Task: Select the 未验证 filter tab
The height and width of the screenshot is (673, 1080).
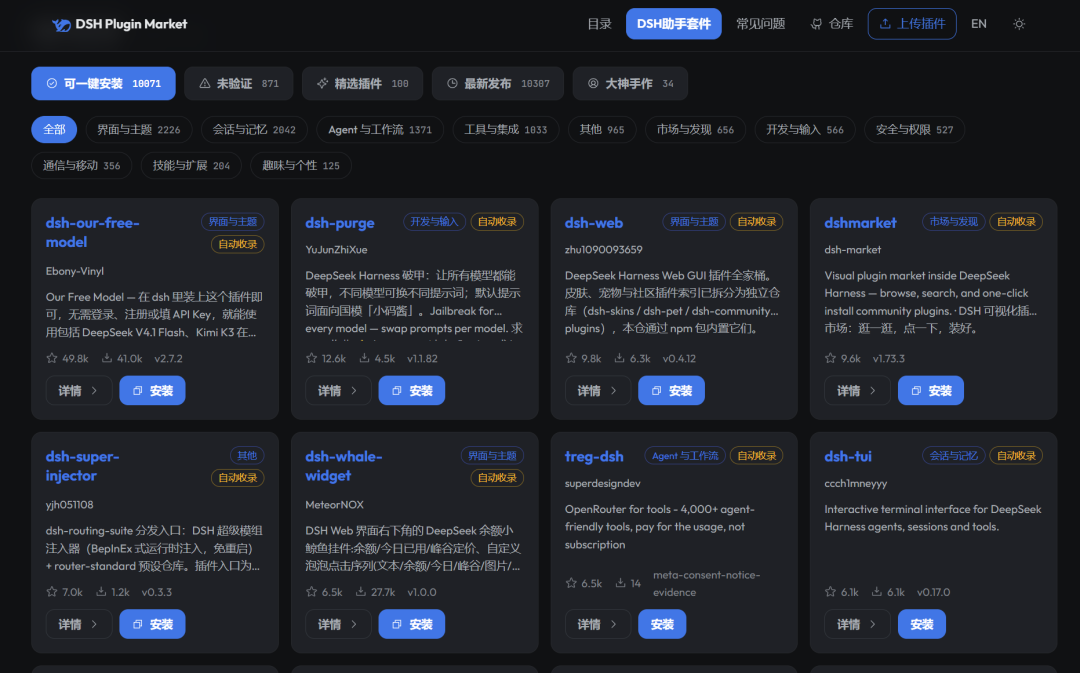Action: click(x=238, y=83)
